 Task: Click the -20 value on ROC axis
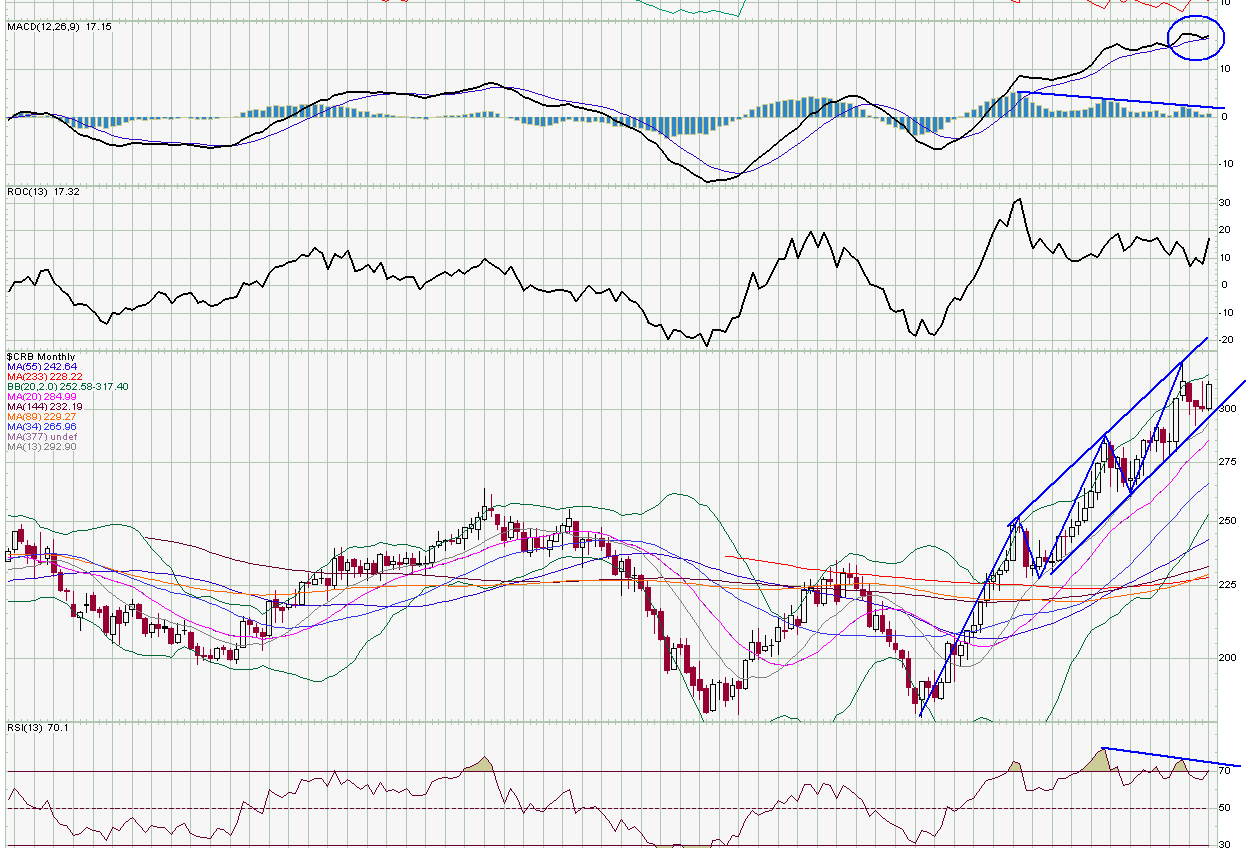1224,340
